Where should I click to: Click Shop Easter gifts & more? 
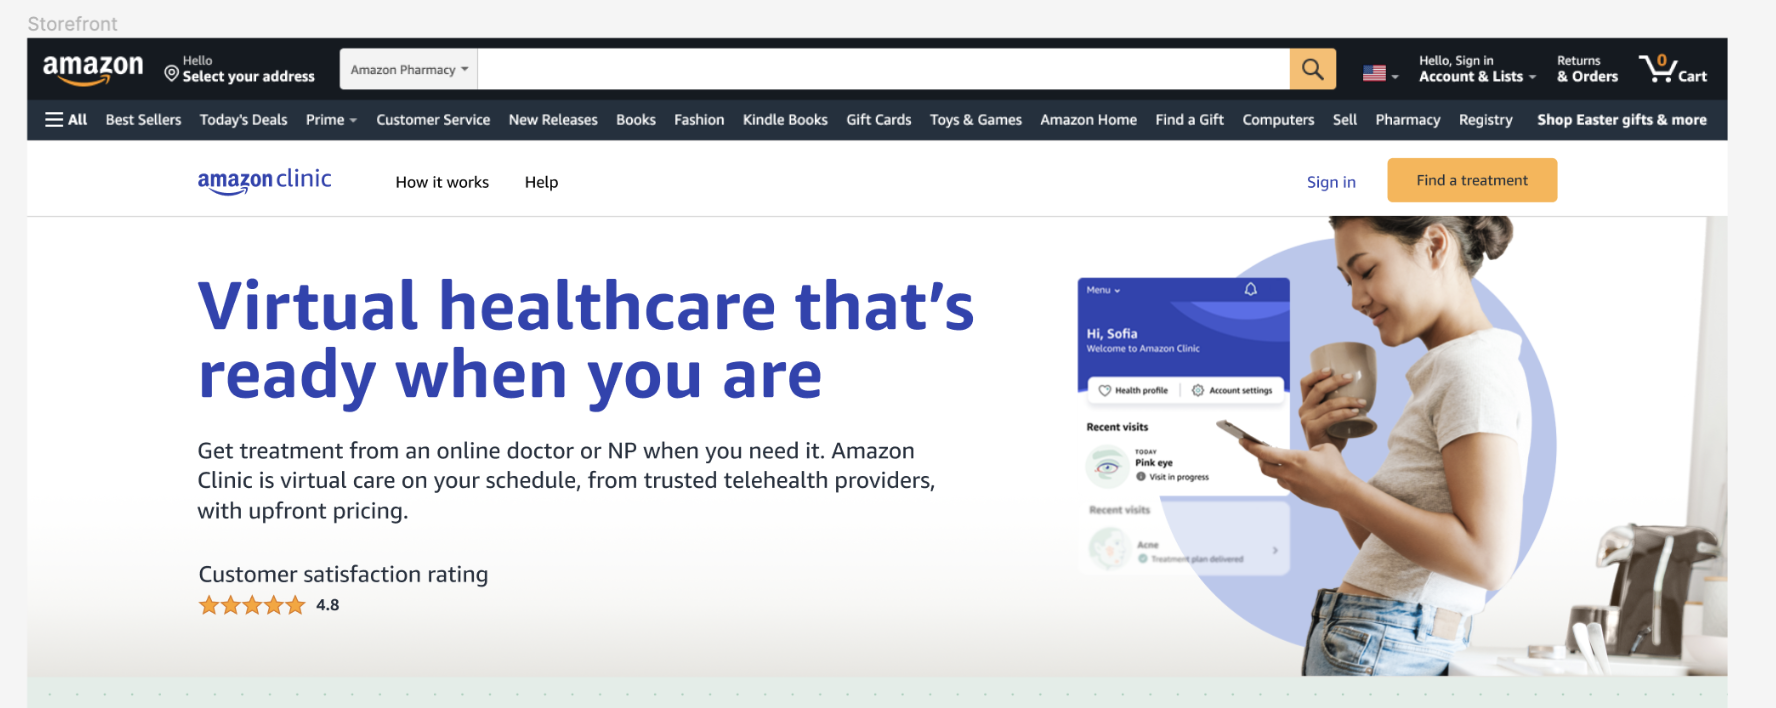[1622, 120]
